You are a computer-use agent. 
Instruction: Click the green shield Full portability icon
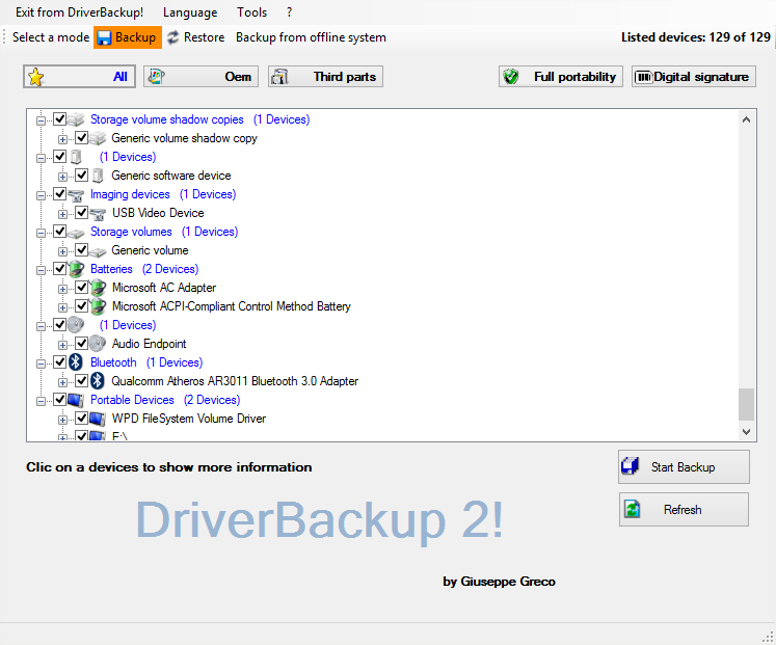[511, 77]
